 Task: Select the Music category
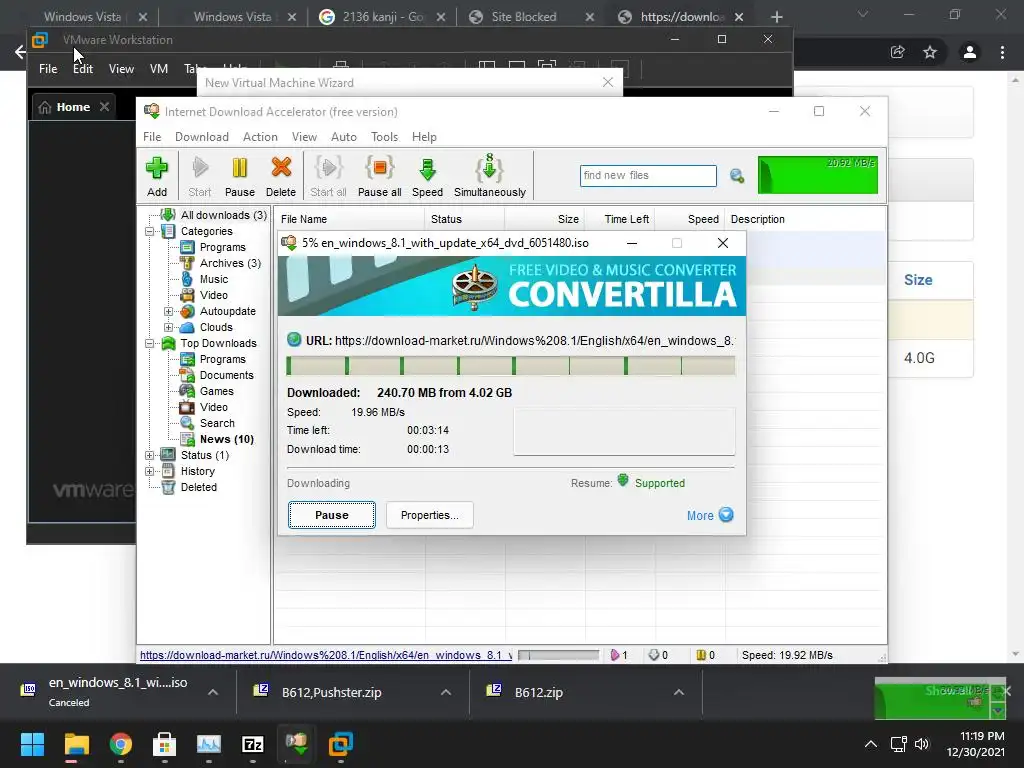(214, 279)
